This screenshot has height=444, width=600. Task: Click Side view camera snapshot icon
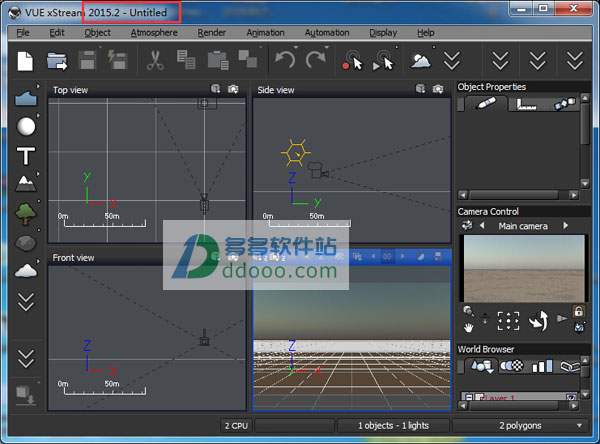coord(438,89)
